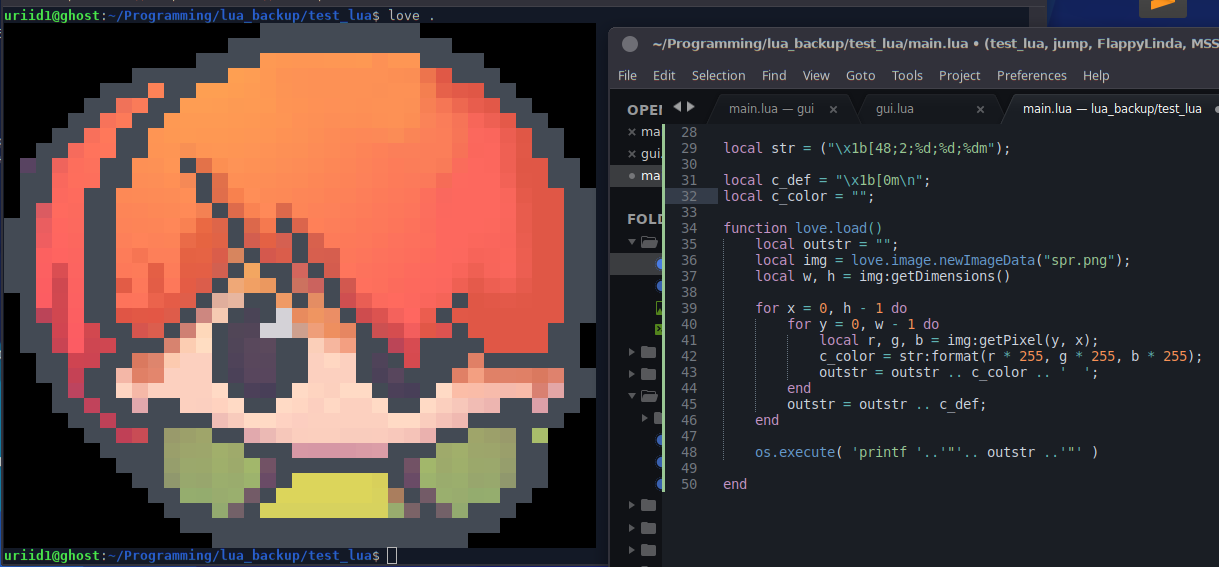Place cursor on 'local str' declaration line
1219x567 pixels.
[867, 148]
